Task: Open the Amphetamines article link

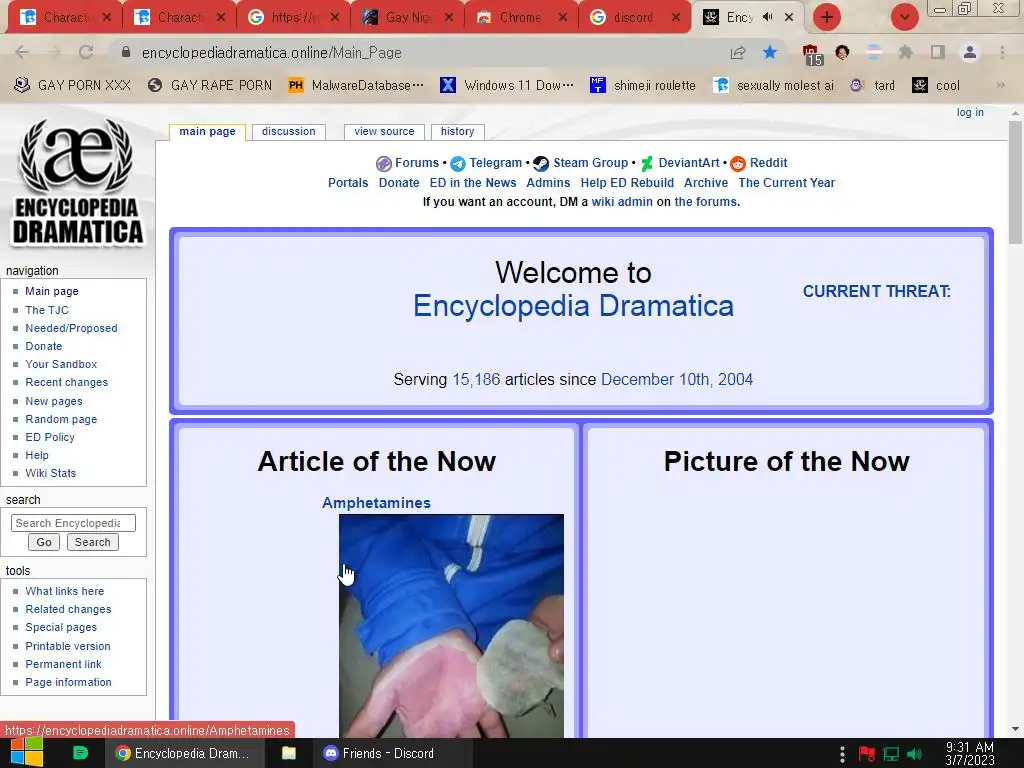Action: point(376,503)
